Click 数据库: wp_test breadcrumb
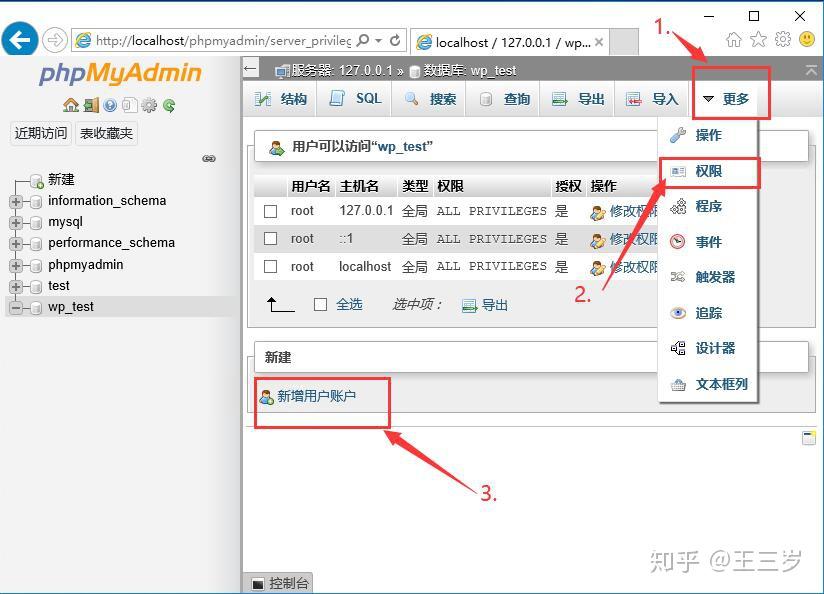Viewport: 824px width, 594px height. click(463, 70)
